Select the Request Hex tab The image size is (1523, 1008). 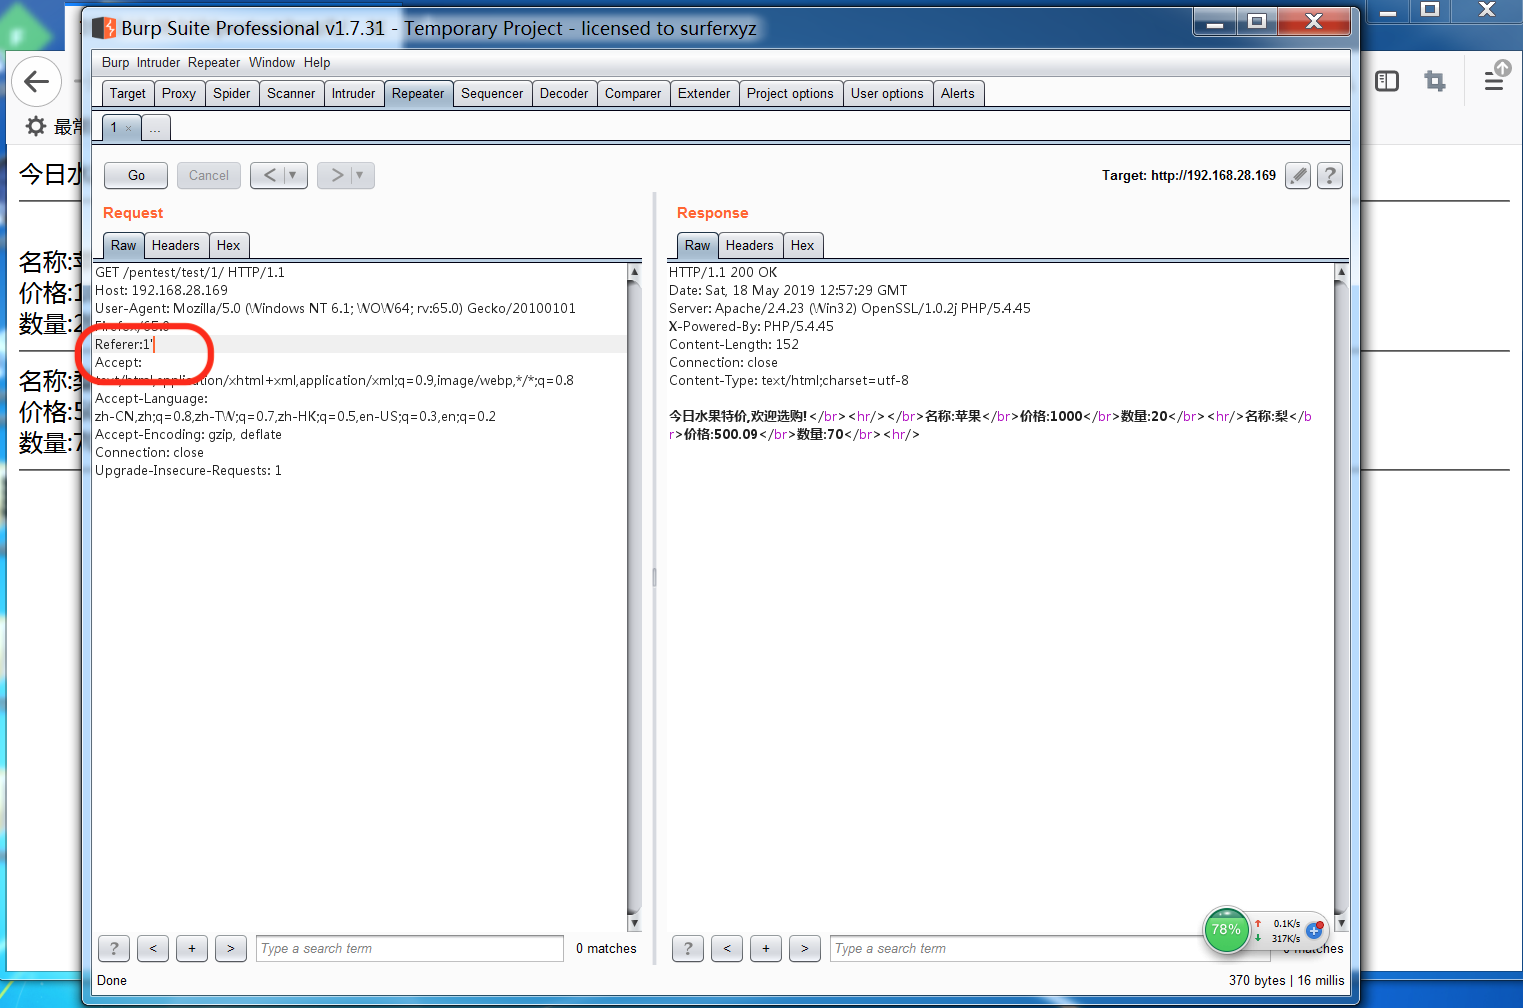point(229,245)
